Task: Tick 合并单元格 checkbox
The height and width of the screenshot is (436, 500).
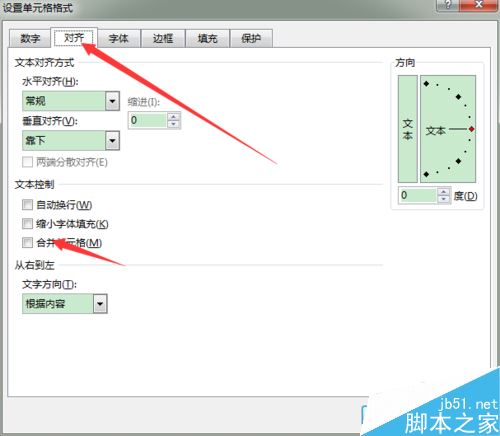Action: pyautogui.click(x=27, y=242)
